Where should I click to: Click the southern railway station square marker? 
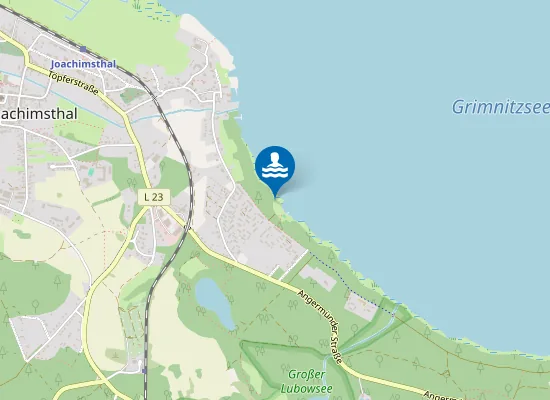[x=145, y=371]
